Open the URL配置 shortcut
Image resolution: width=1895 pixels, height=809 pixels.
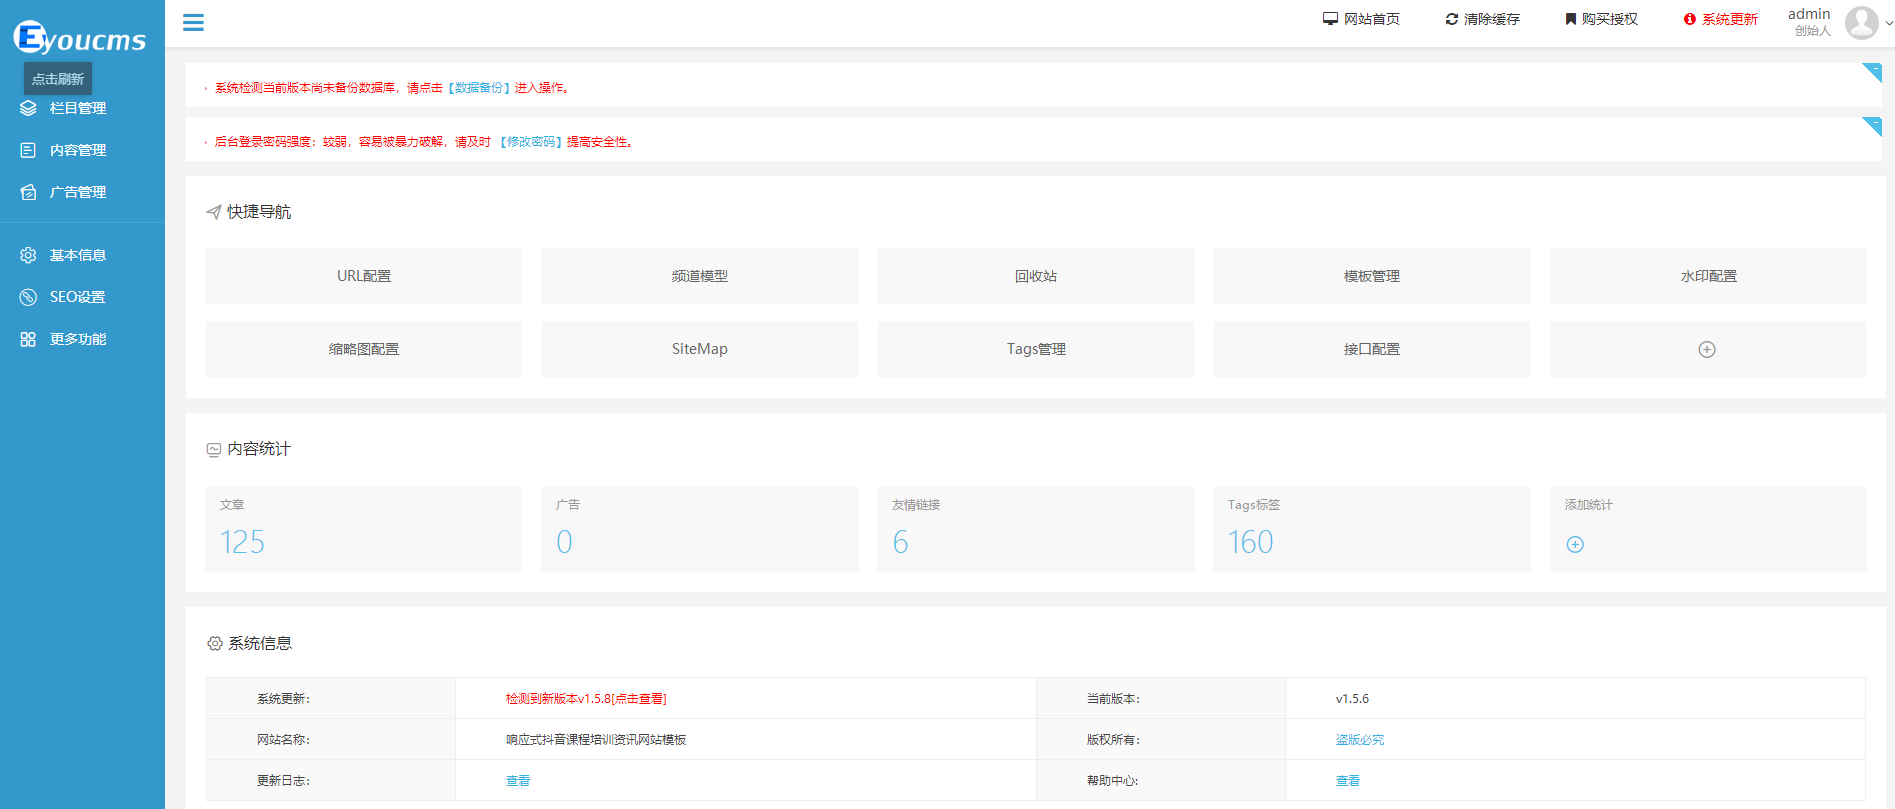click(363, 276)
